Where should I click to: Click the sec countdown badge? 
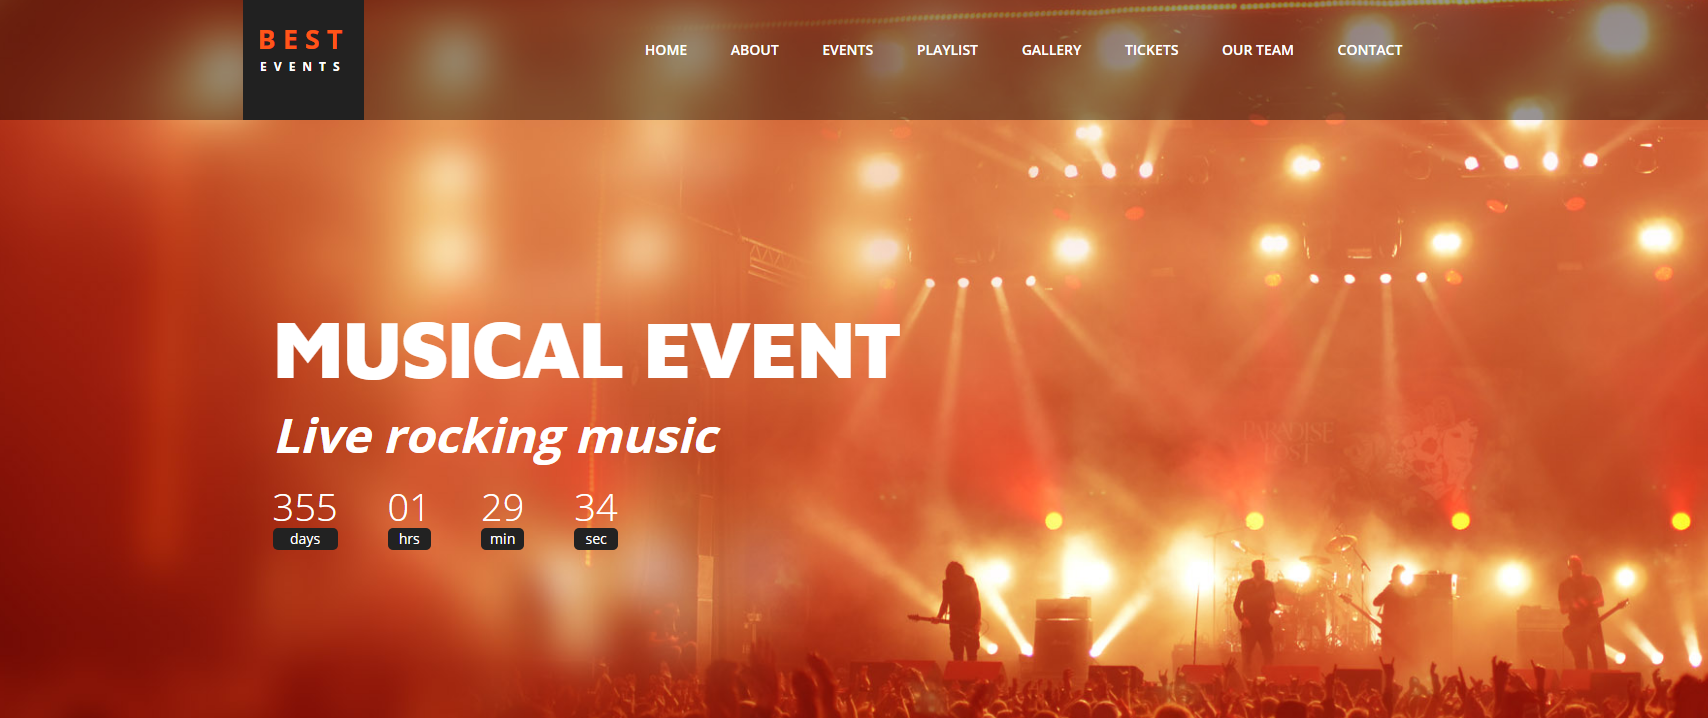click(596, 539)
